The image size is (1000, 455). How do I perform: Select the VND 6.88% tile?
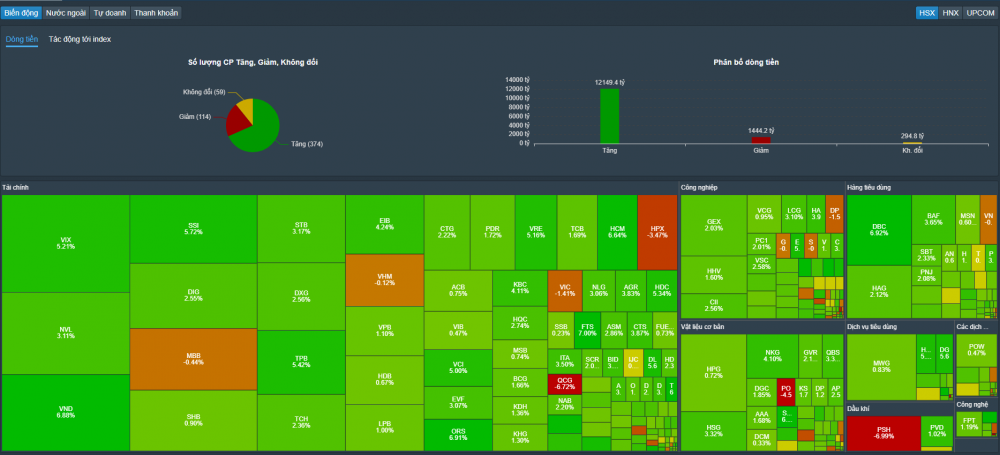pos(66,412)
